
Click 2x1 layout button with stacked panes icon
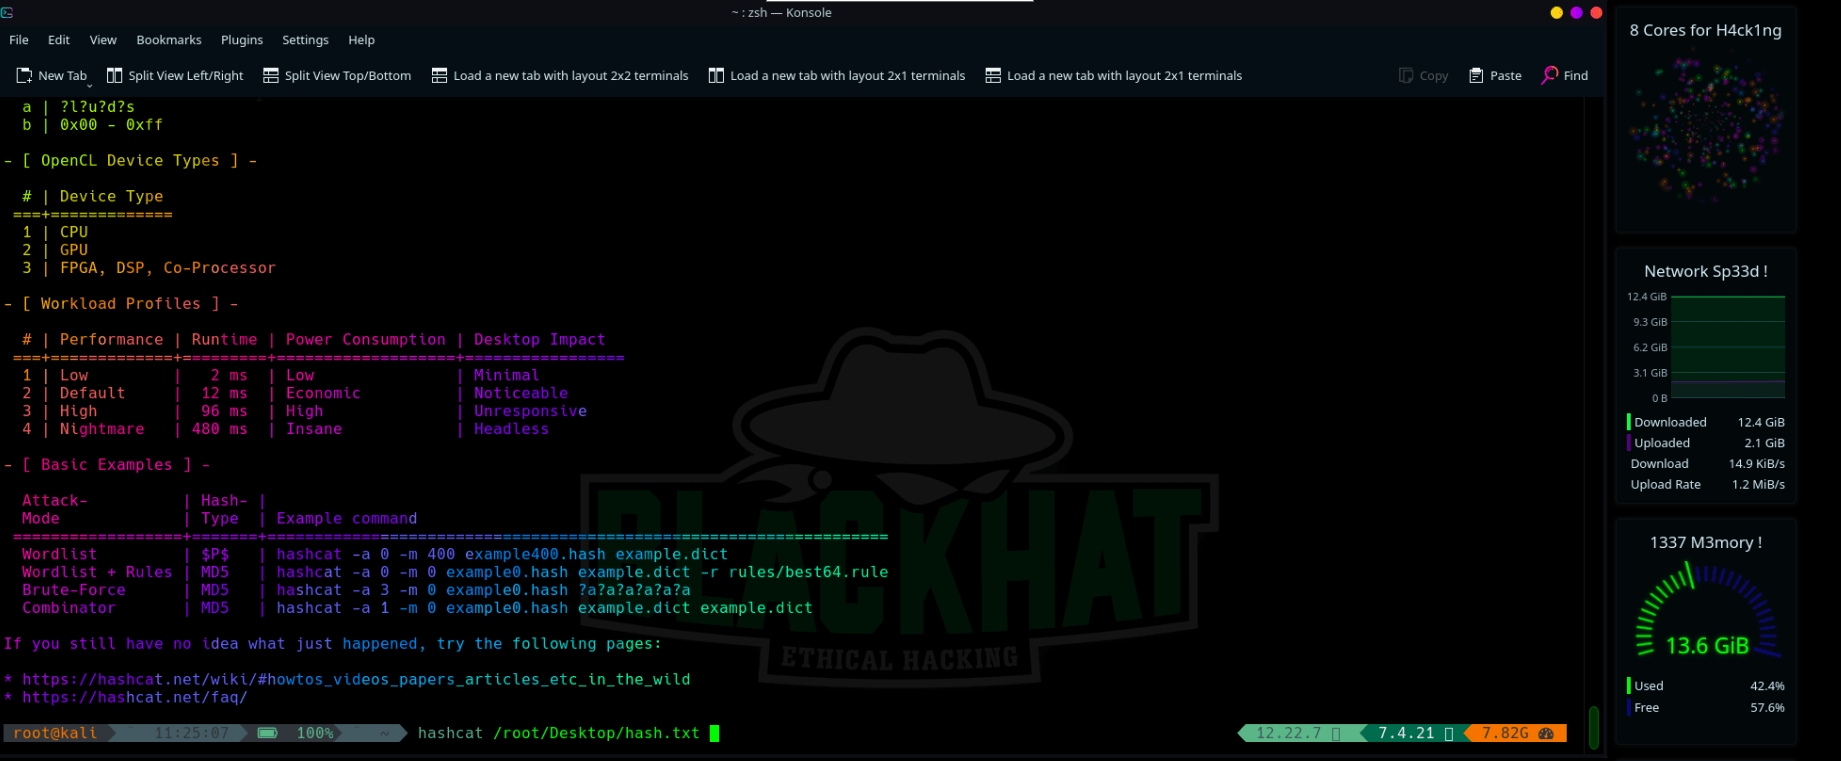point(1113,76)
